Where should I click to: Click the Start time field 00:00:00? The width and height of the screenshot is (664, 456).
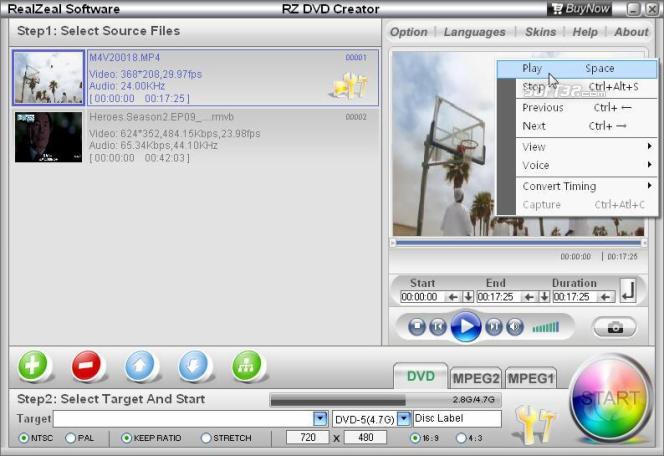(423, 297)
